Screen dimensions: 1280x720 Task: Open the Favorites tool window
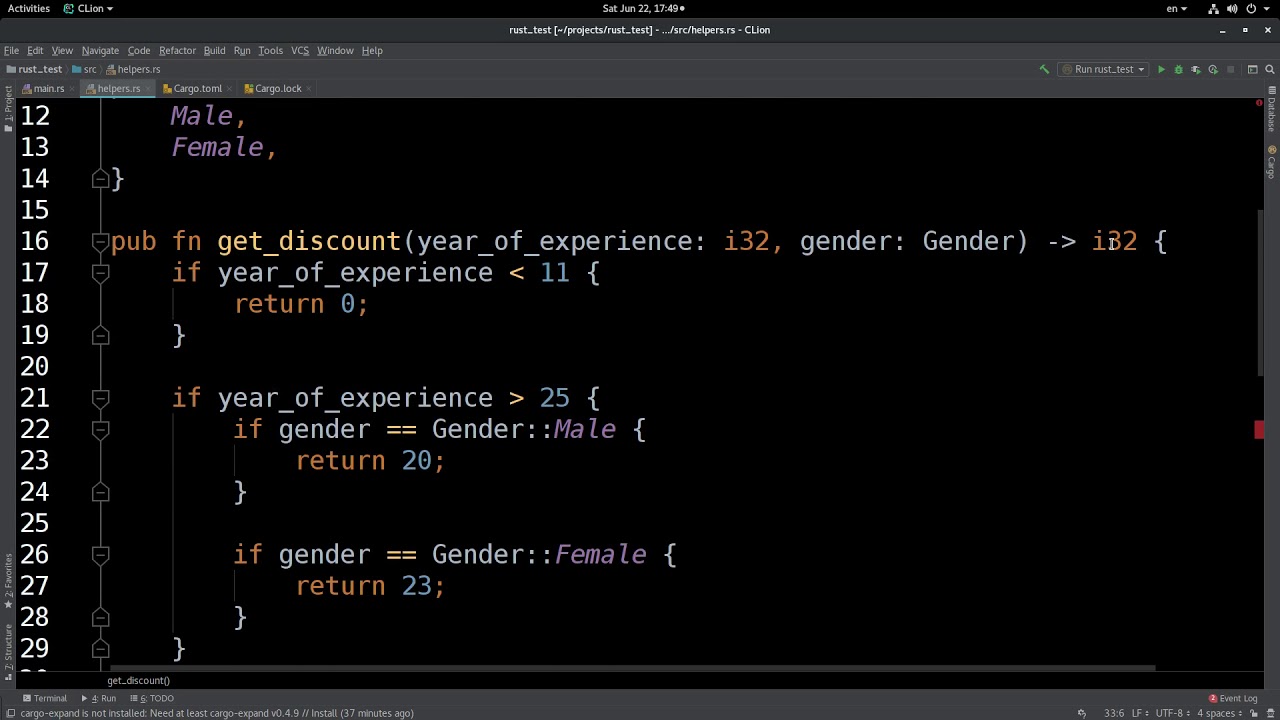pos(8,581)
